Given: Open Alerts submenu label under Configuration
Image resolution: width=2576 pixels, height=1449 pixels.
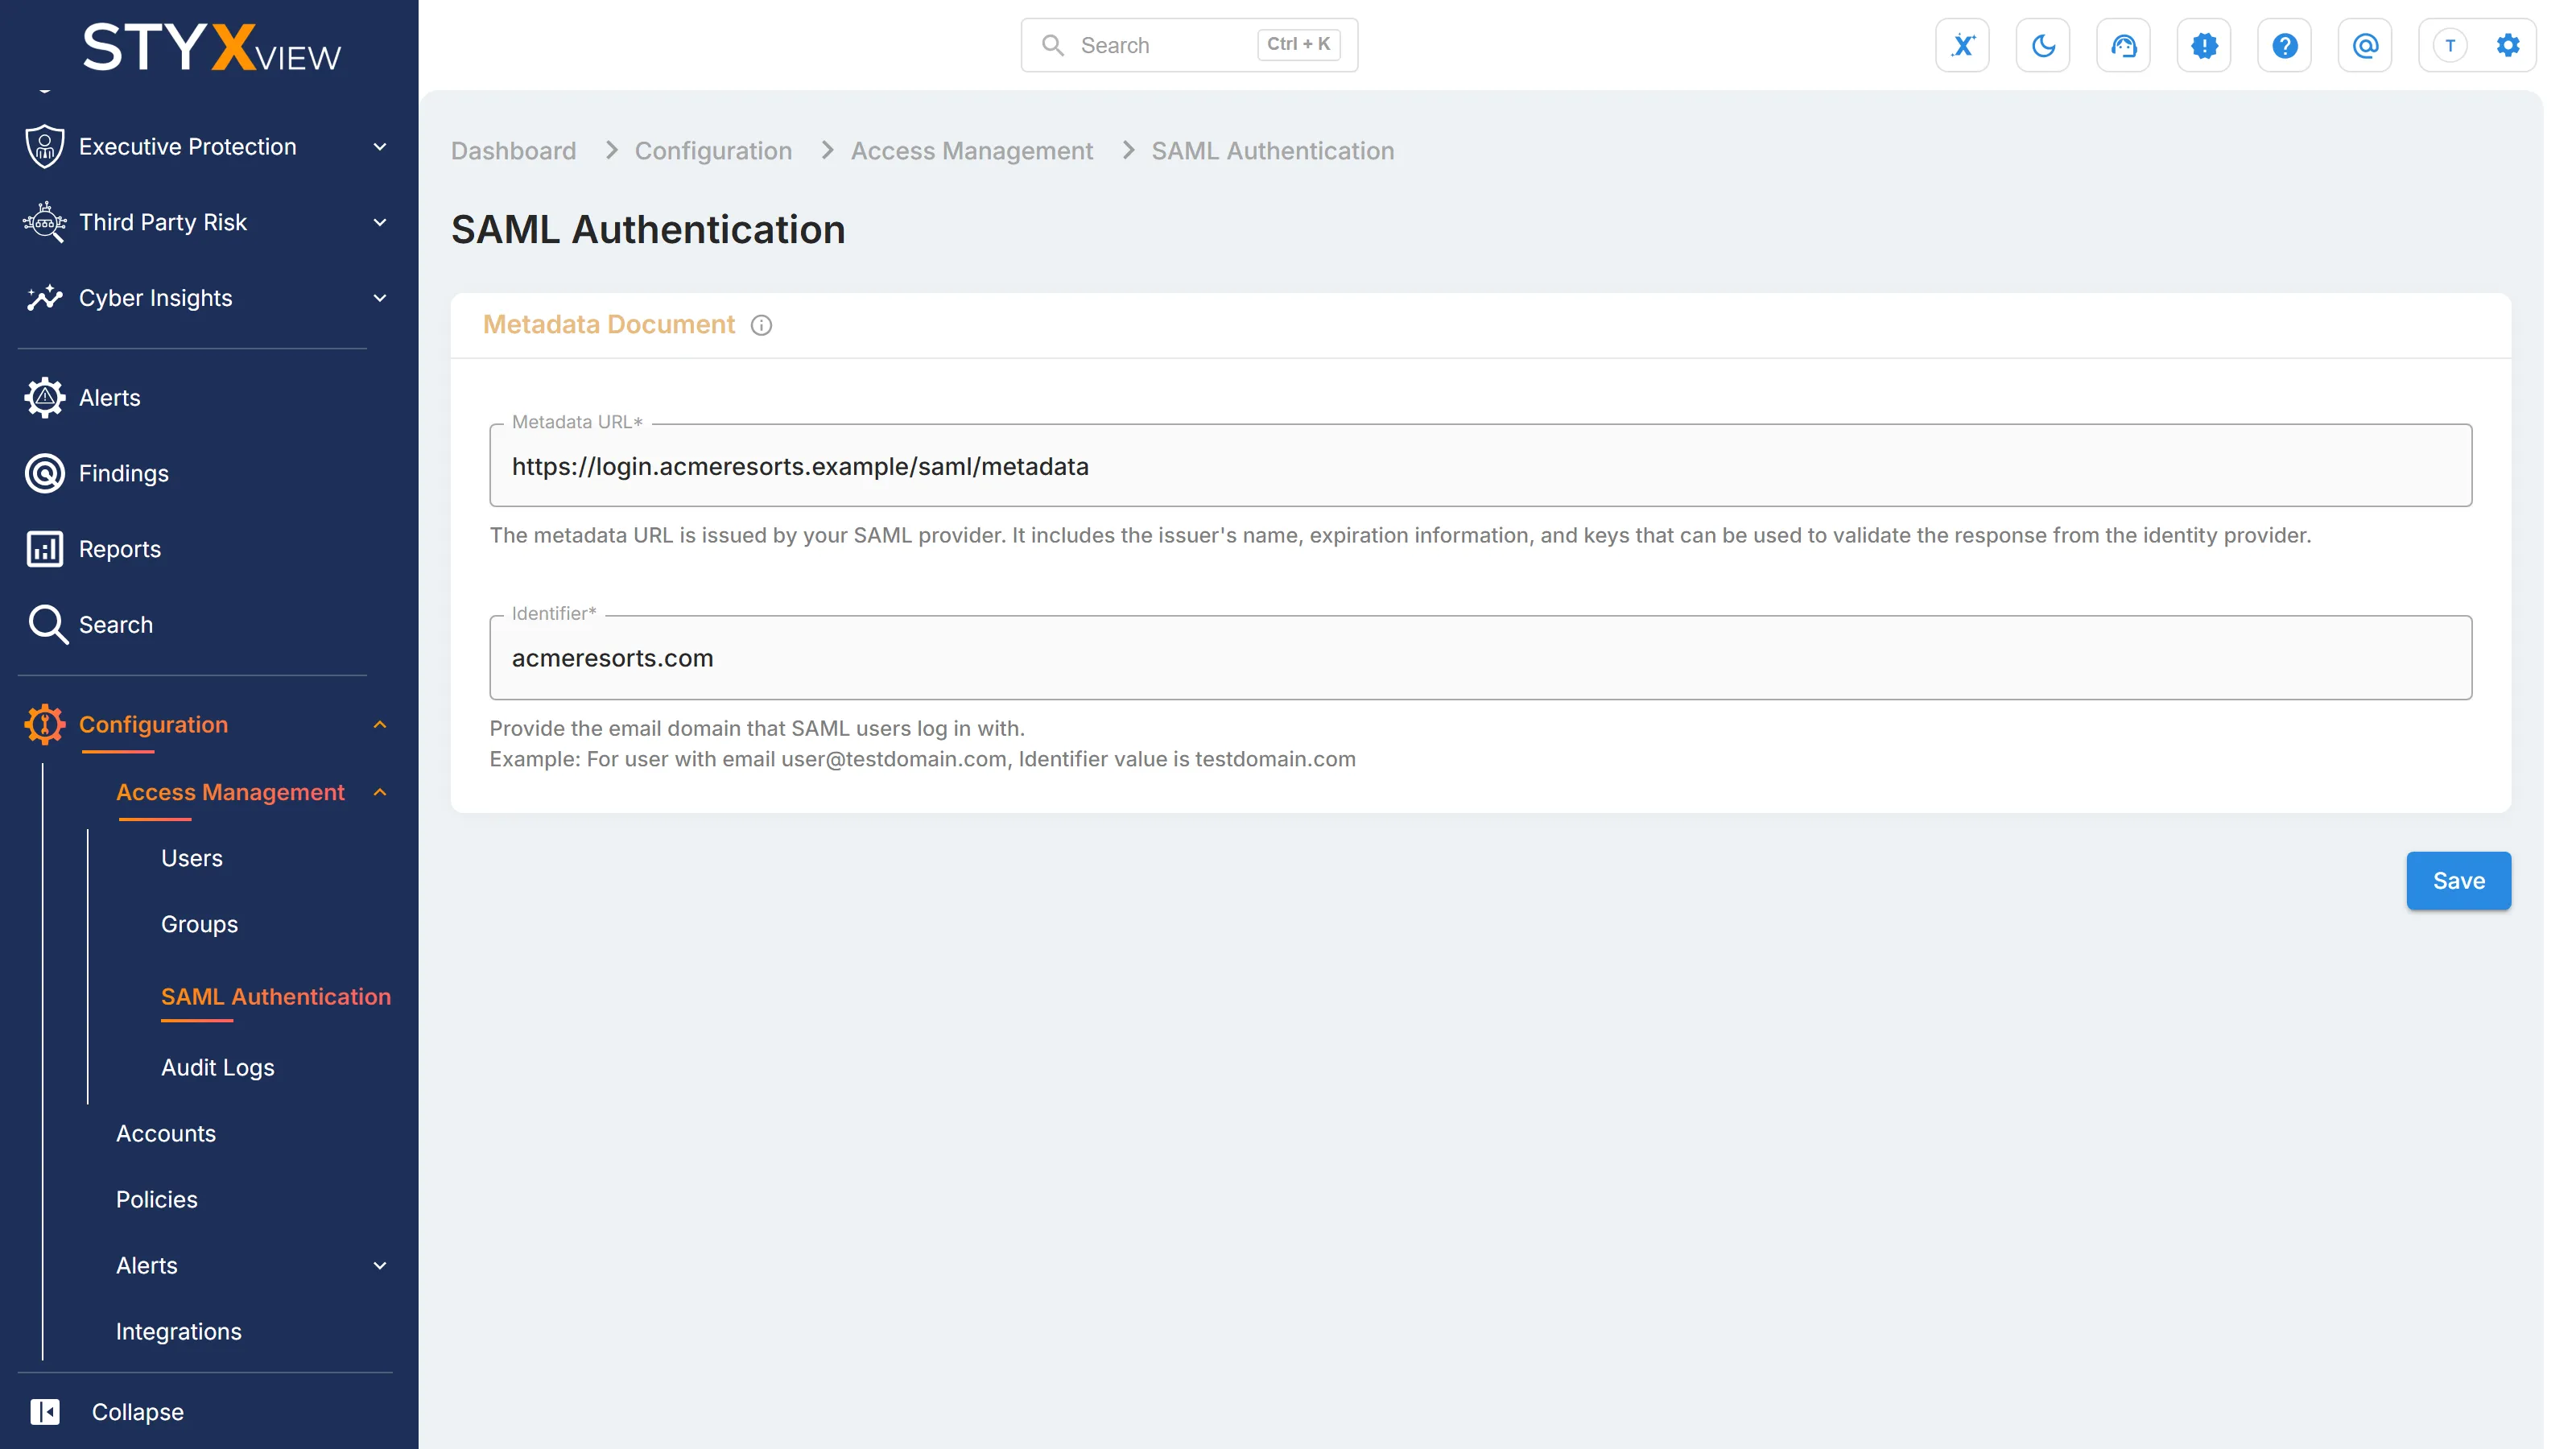Looking at the screenshot, I should [x=147, y=1266].
